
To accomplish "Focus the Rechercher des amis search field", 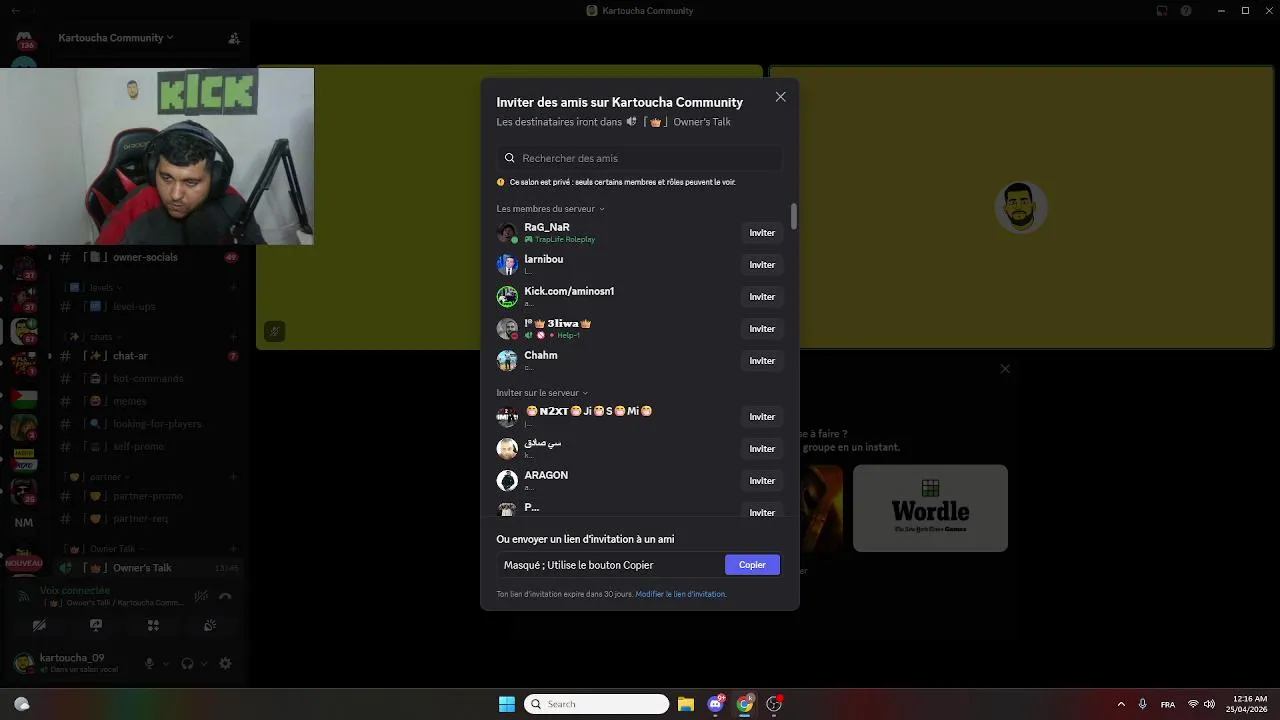I will coord(639,158).
